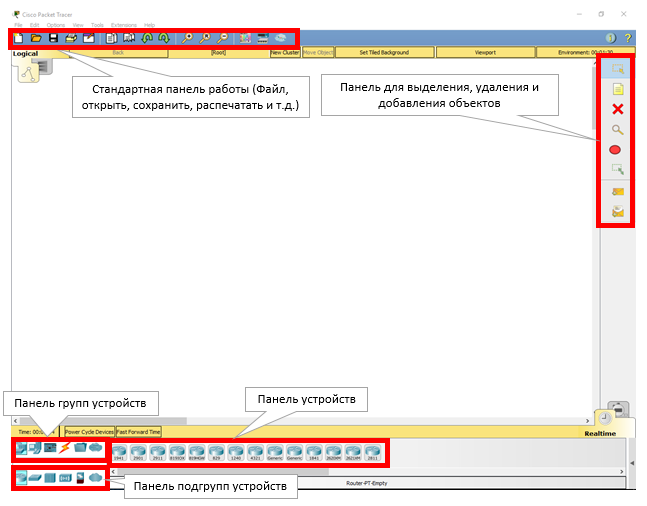
Task: Open the View menu
Action: pyautogui.click(x=78, y=25)
